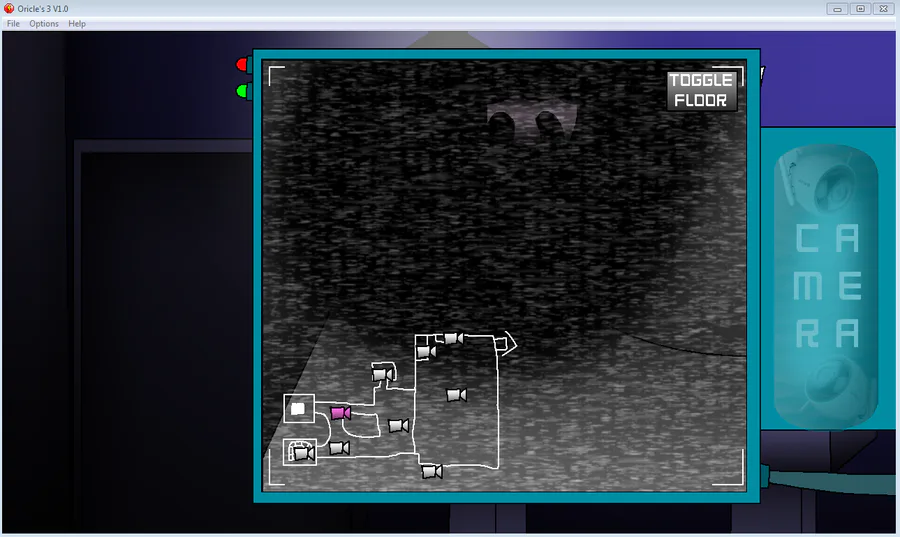900x537 pixels.
Task: Click the teal CAMERA panel to close the monitor
Action: (827, 286)
